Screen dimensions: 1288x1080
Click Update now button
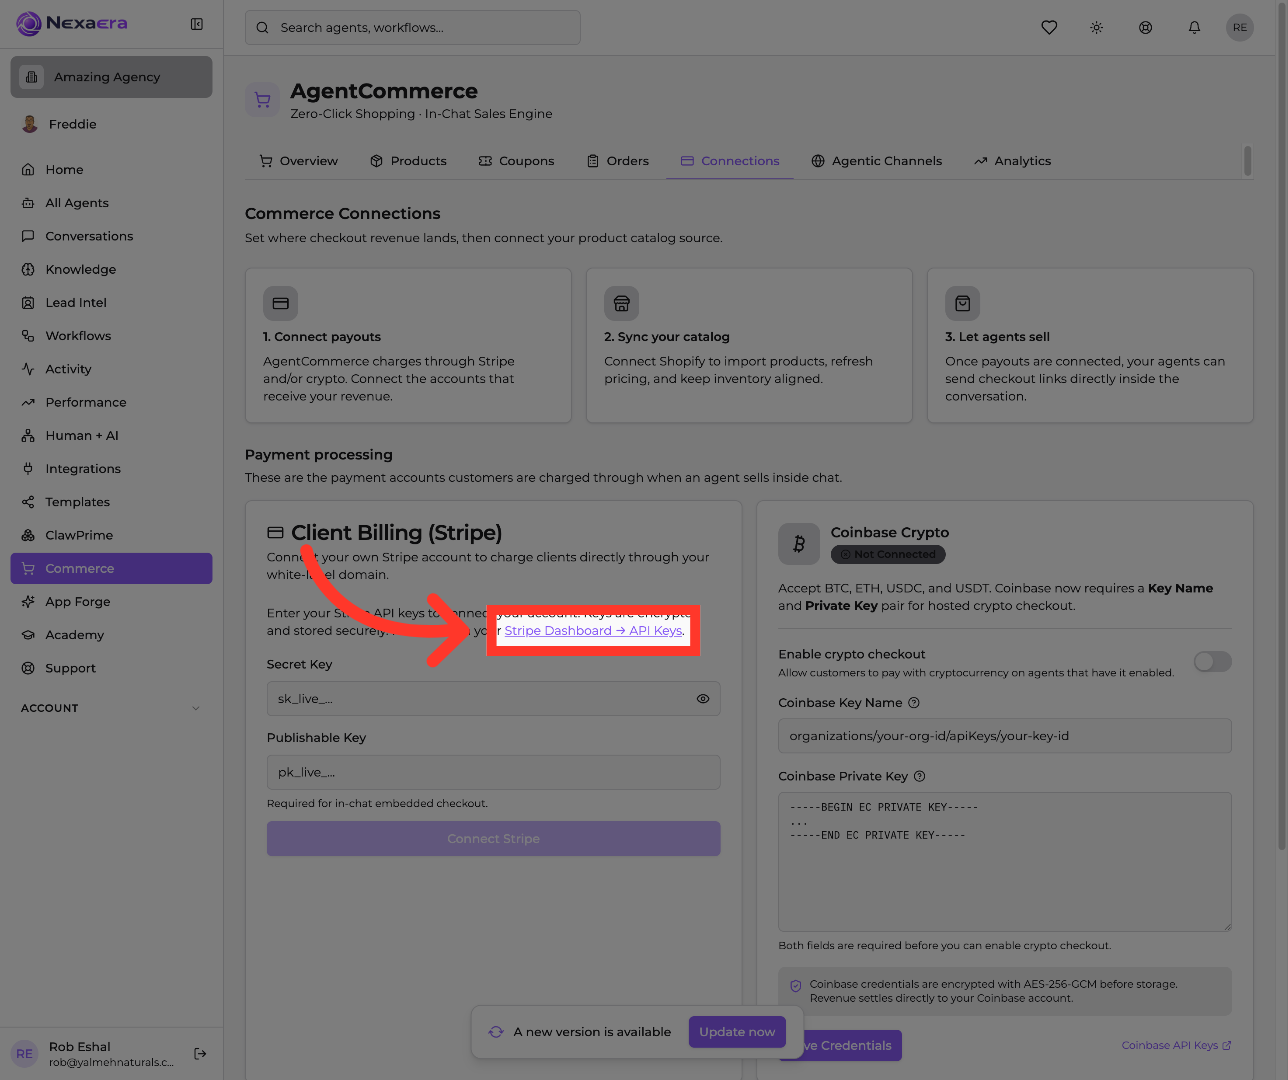point(737,1032)
